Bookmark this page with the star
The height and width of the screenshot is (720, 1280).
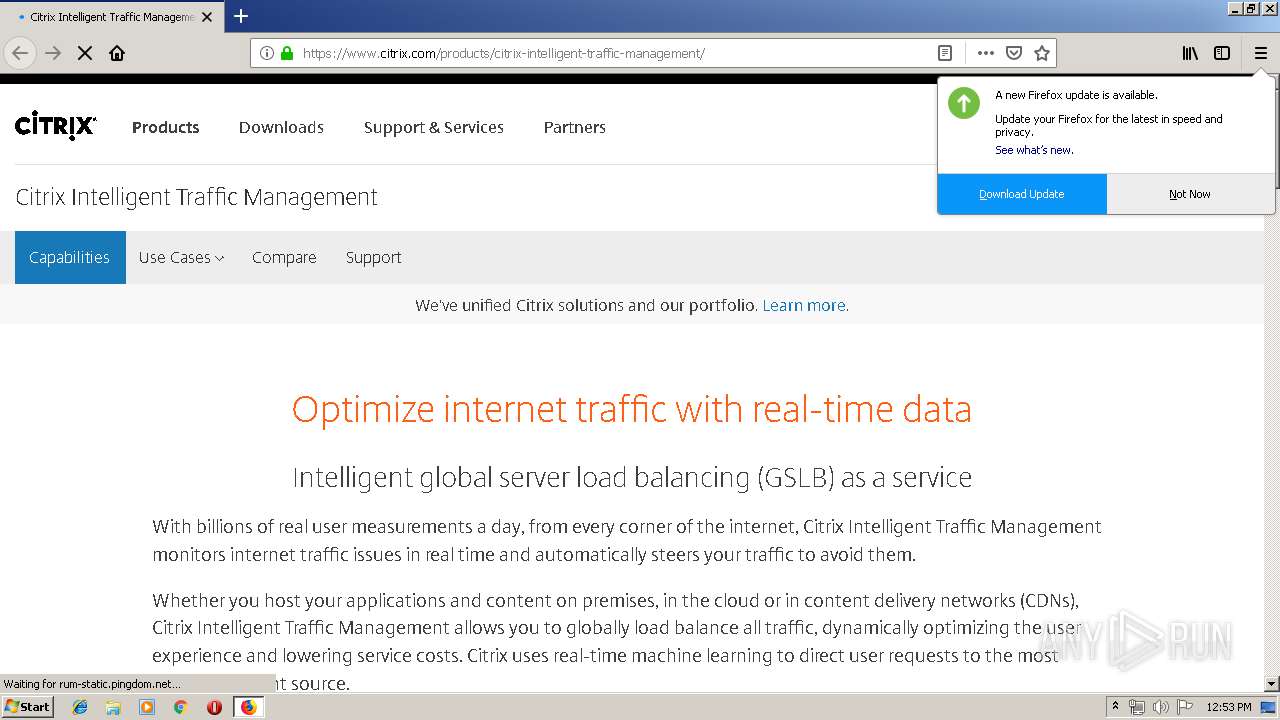pos(1042,53)
